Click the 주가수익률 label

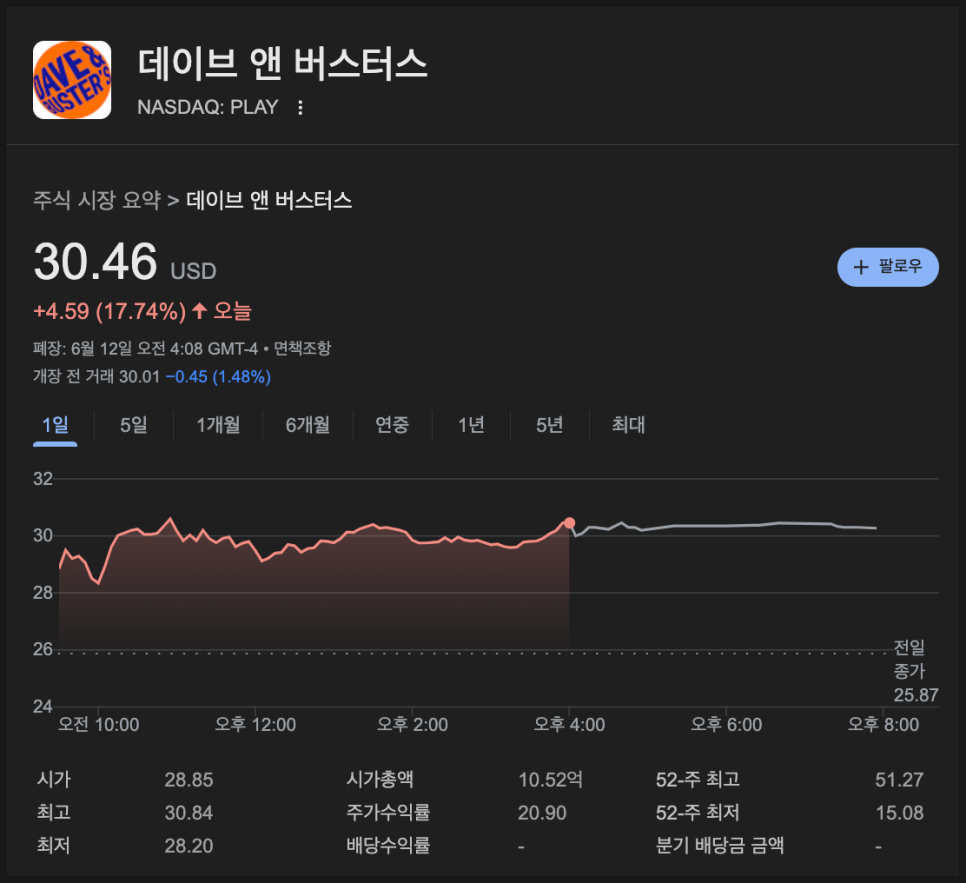point(388,813)
